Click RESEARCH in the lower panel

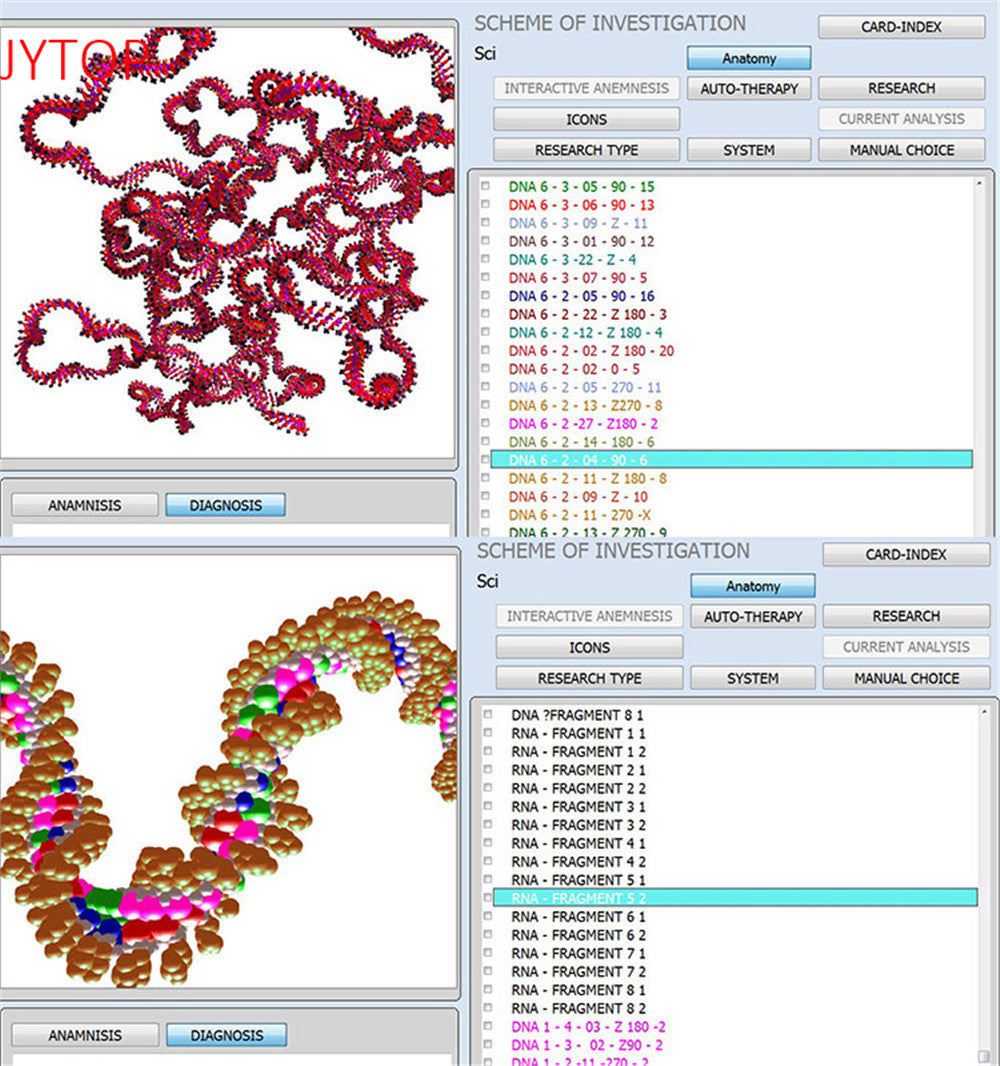point(905,616)
